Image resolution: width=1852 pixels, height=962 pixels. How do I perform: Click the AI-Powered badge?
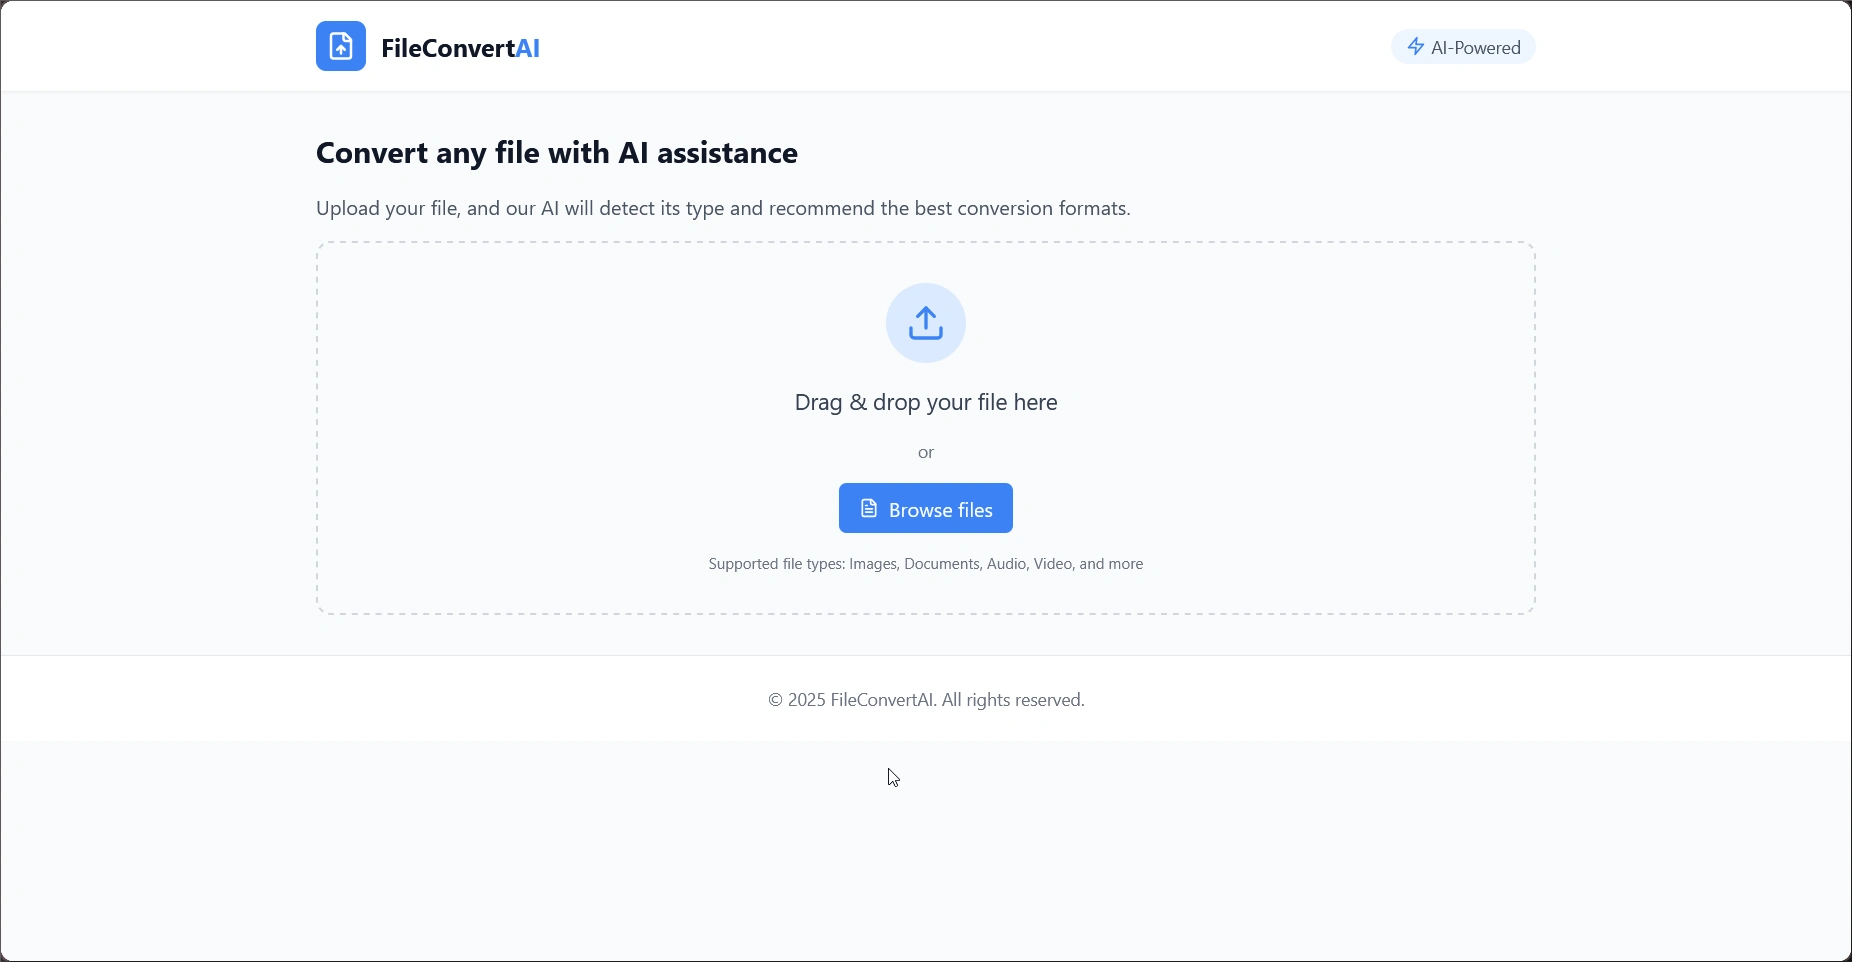pos(1464,47)
